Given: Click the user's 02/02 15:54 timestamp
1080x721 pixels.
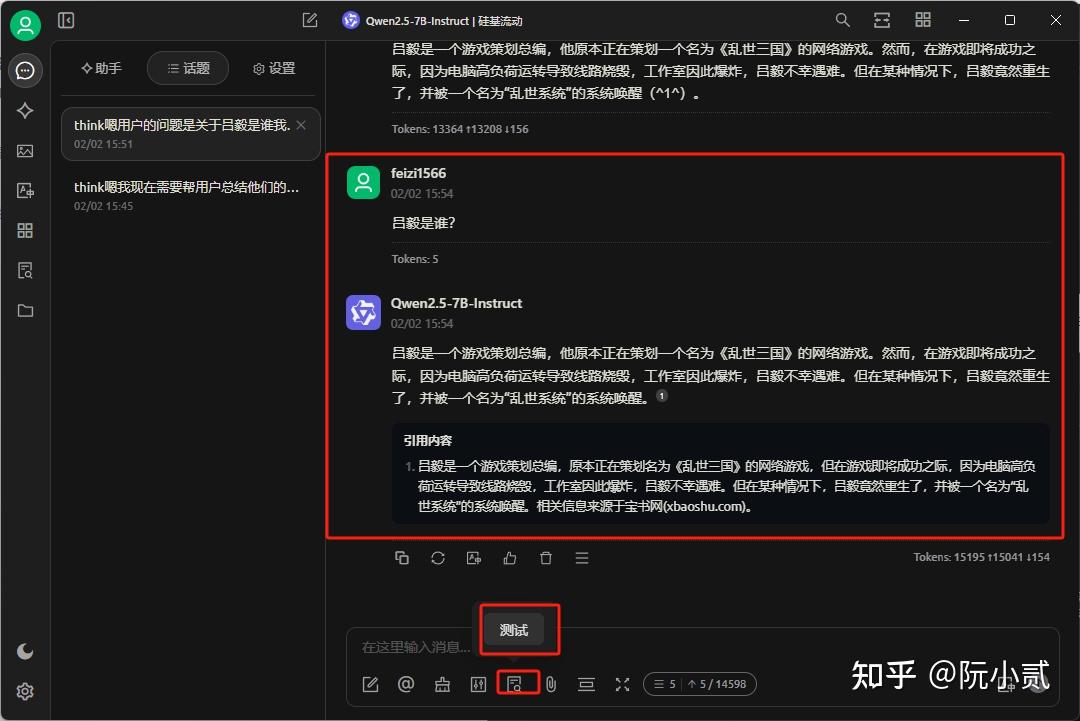Looking at the screenshot, I should [422, 194].
